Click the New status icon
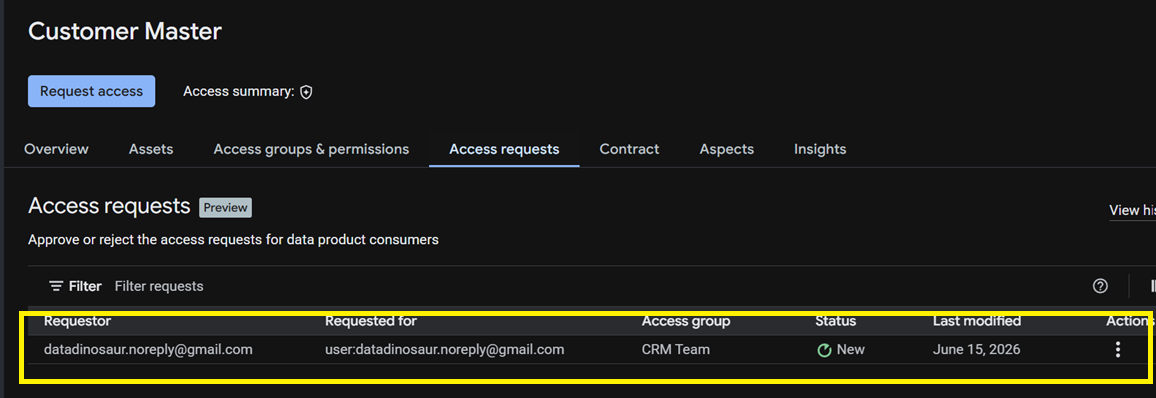 tap(825, 350)
